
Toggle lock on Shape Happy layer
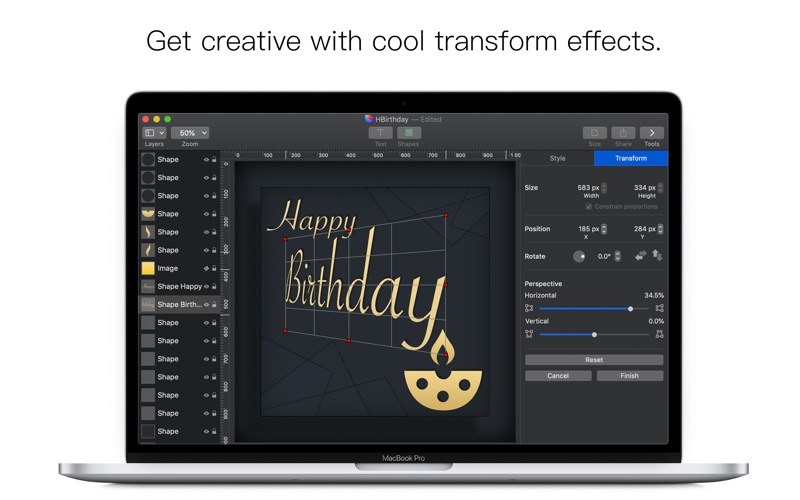click(214, 286)
